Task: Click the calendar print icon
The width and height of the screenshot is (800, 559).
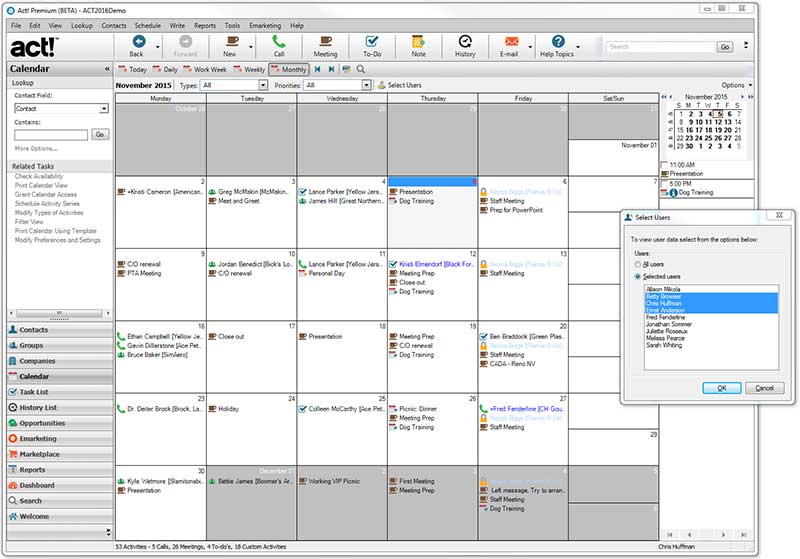Action: (x=346, y=69)
